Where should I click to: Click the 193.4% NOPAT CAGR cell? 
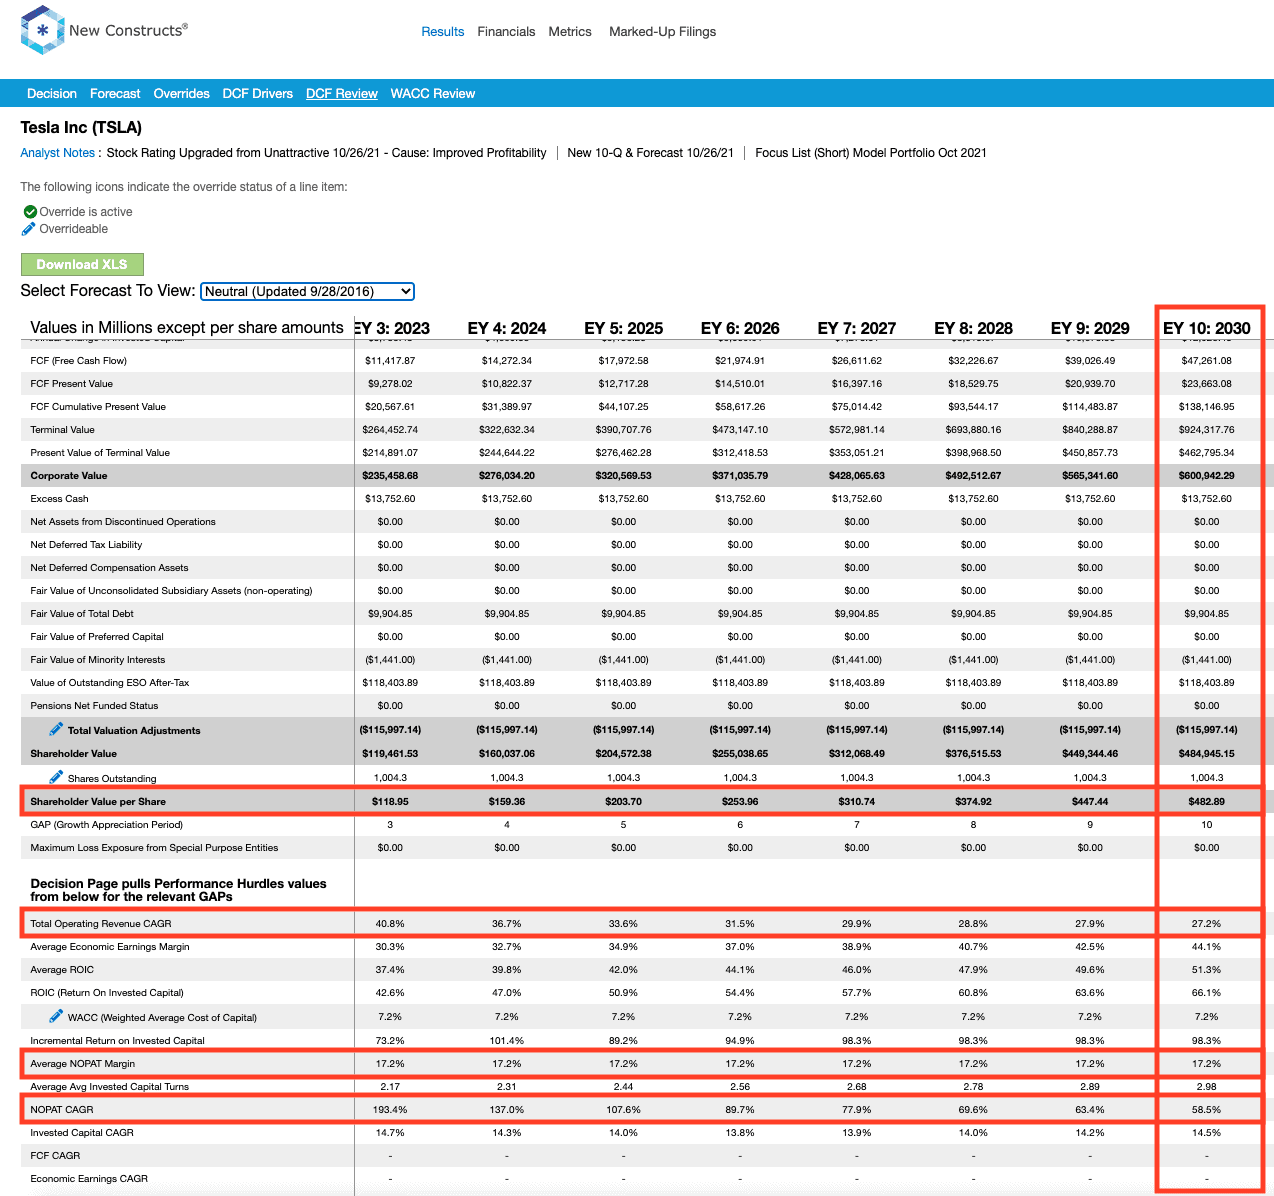tap(390, 1110)
